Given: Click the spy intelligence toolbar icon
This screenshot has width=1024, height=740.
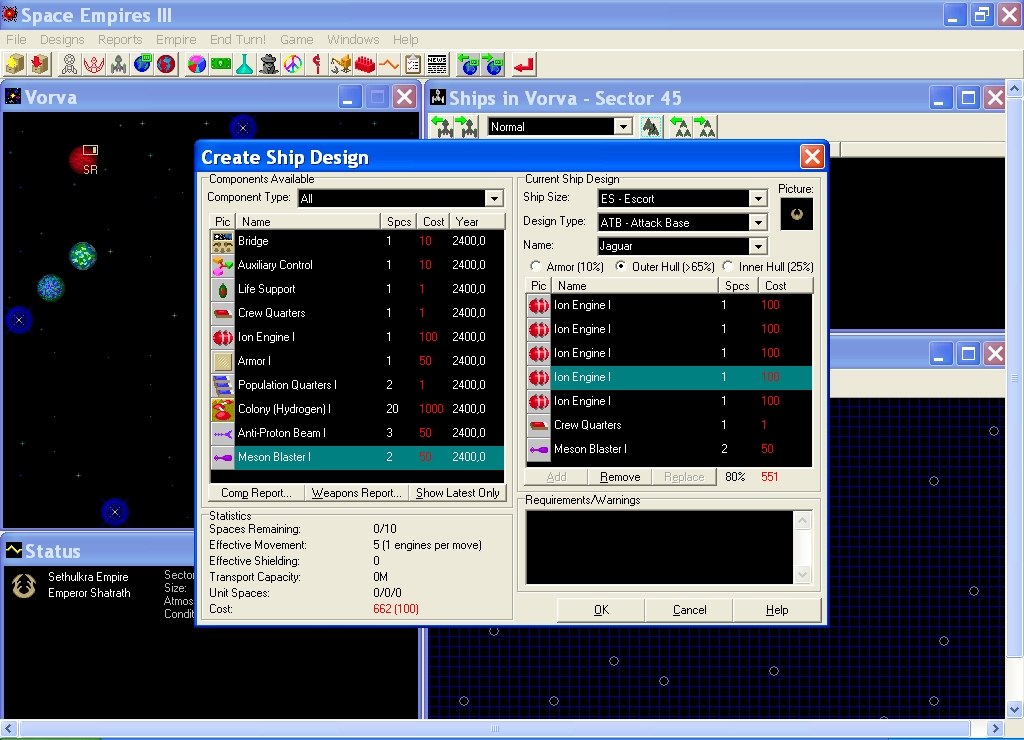Looking at the screenshot, I should coord(269,65).
